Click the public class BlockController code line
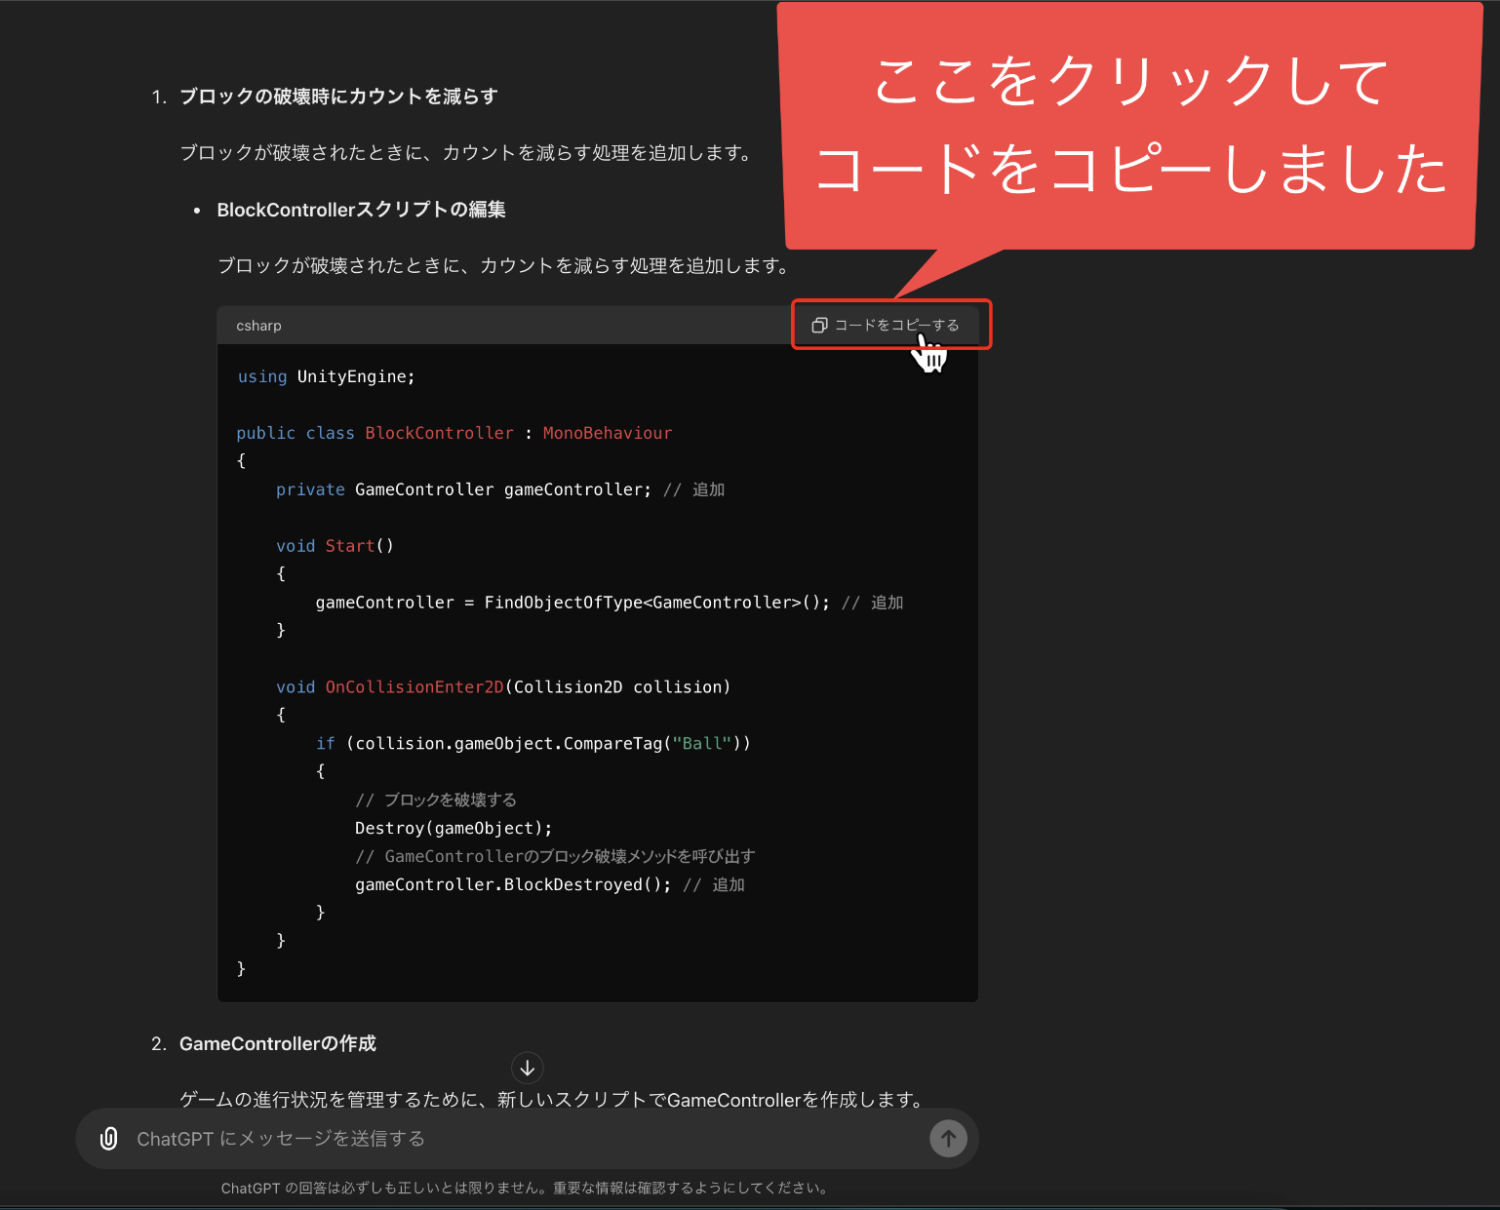This screenshot has width=1500, height=1210. 454,433
